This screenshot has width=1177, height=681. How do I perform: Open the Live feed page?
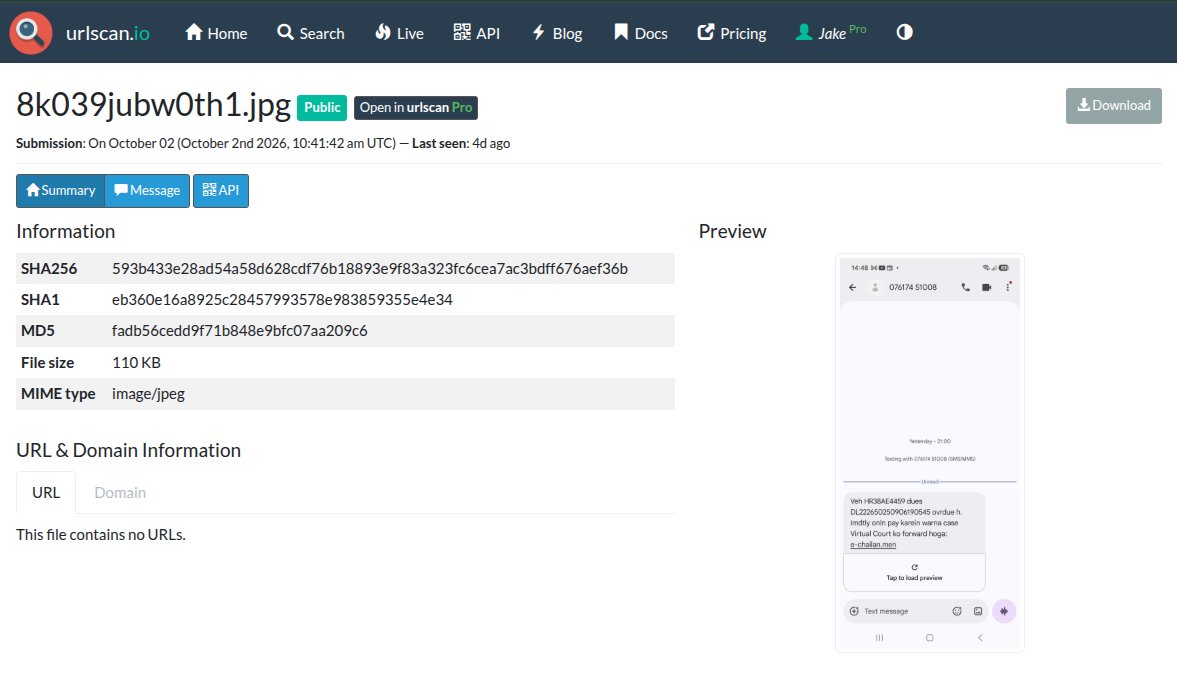tap(399, 33)
